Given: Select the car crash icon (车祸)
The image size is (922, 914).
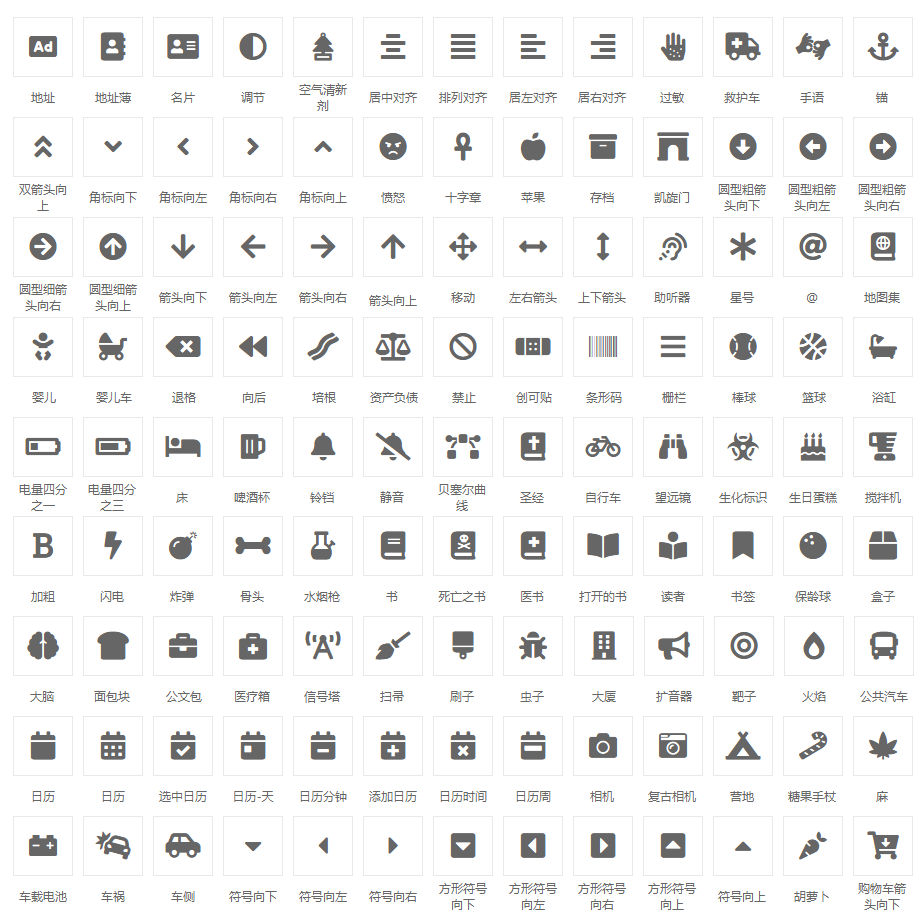Looking at the screenshot, I should 113,846.
